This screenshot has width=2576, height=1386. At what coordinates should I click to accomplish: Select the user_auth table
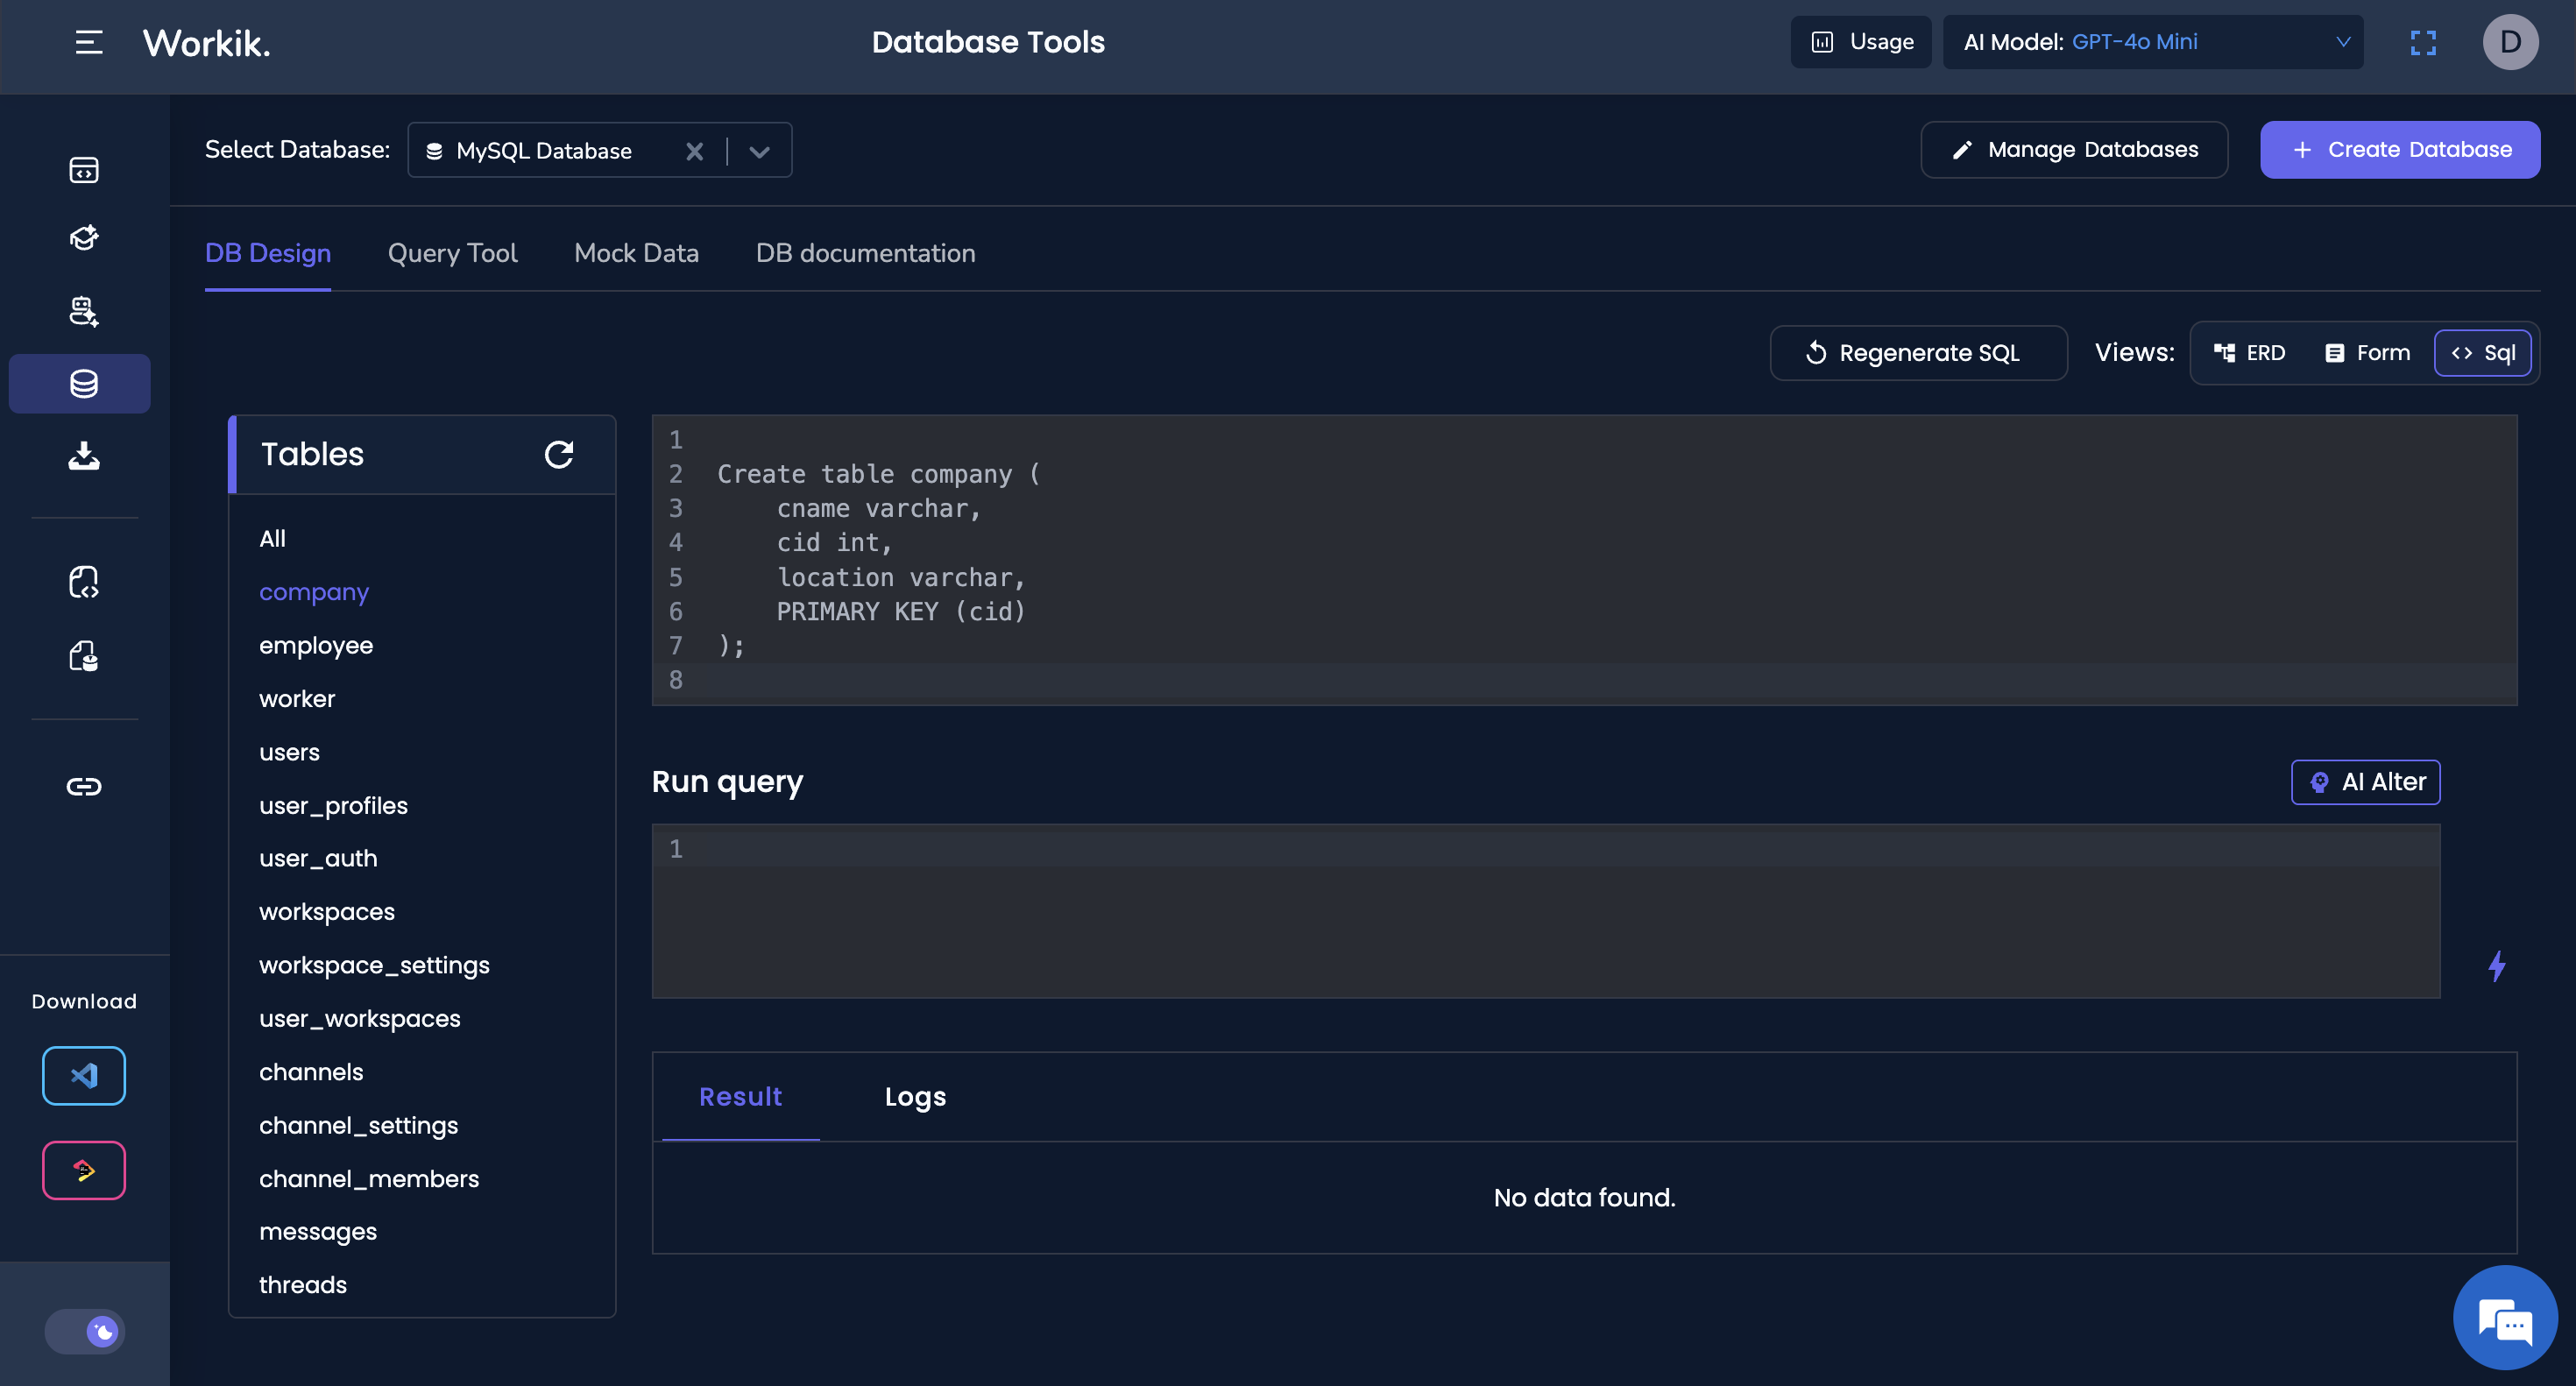(318, 859)
